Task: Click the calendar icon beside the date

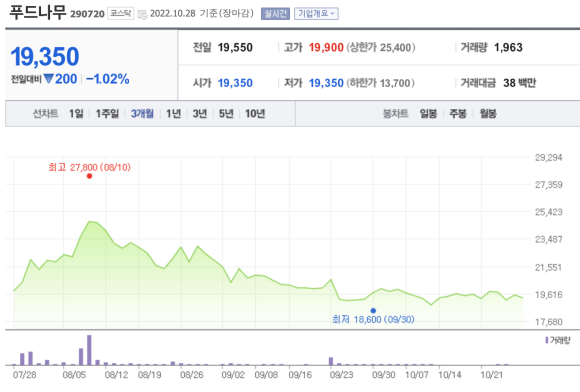Action: pos(142,14)
